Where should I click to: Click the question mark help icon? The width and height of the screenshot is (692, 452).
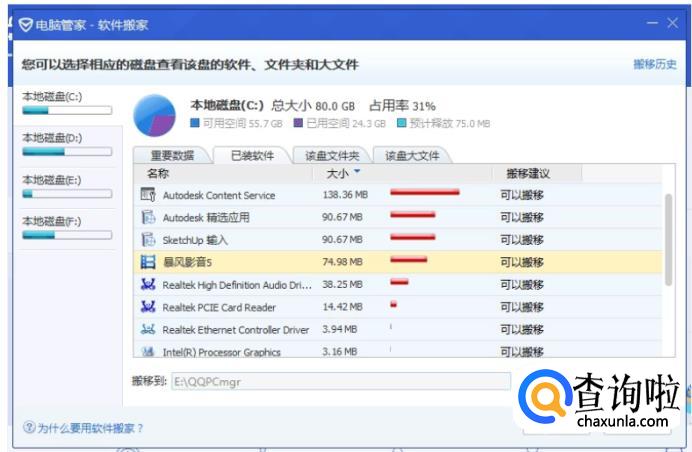29,427
